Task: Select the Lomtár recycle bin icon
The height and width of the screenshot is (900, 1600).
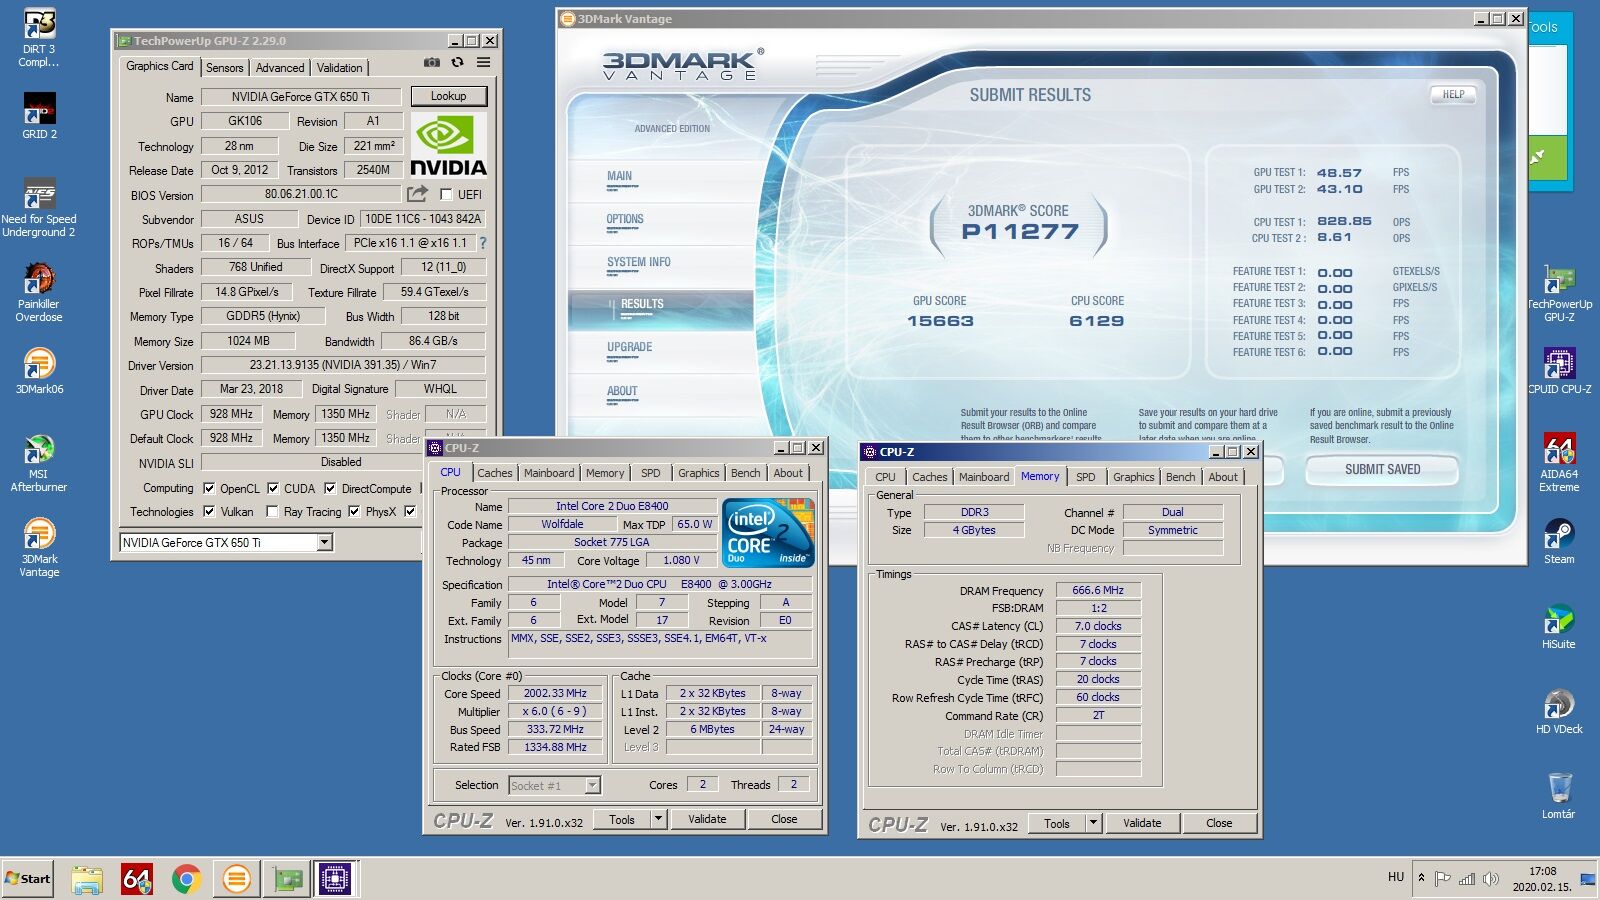Action: tap(1559, 796)
